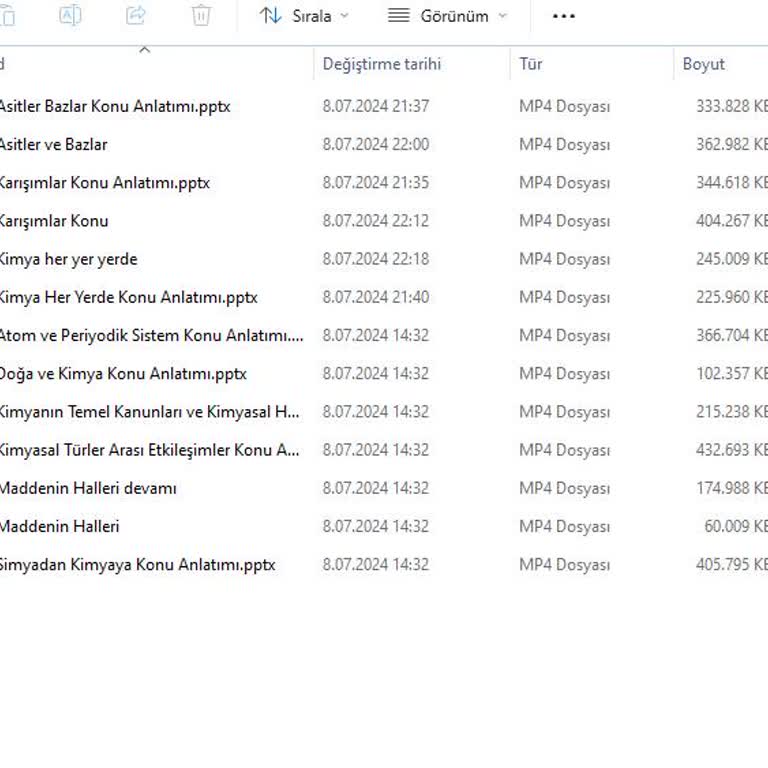
Task: Select Simyadan Kimyaya Konu Anlatımı.pptx file
Action: 136,565
